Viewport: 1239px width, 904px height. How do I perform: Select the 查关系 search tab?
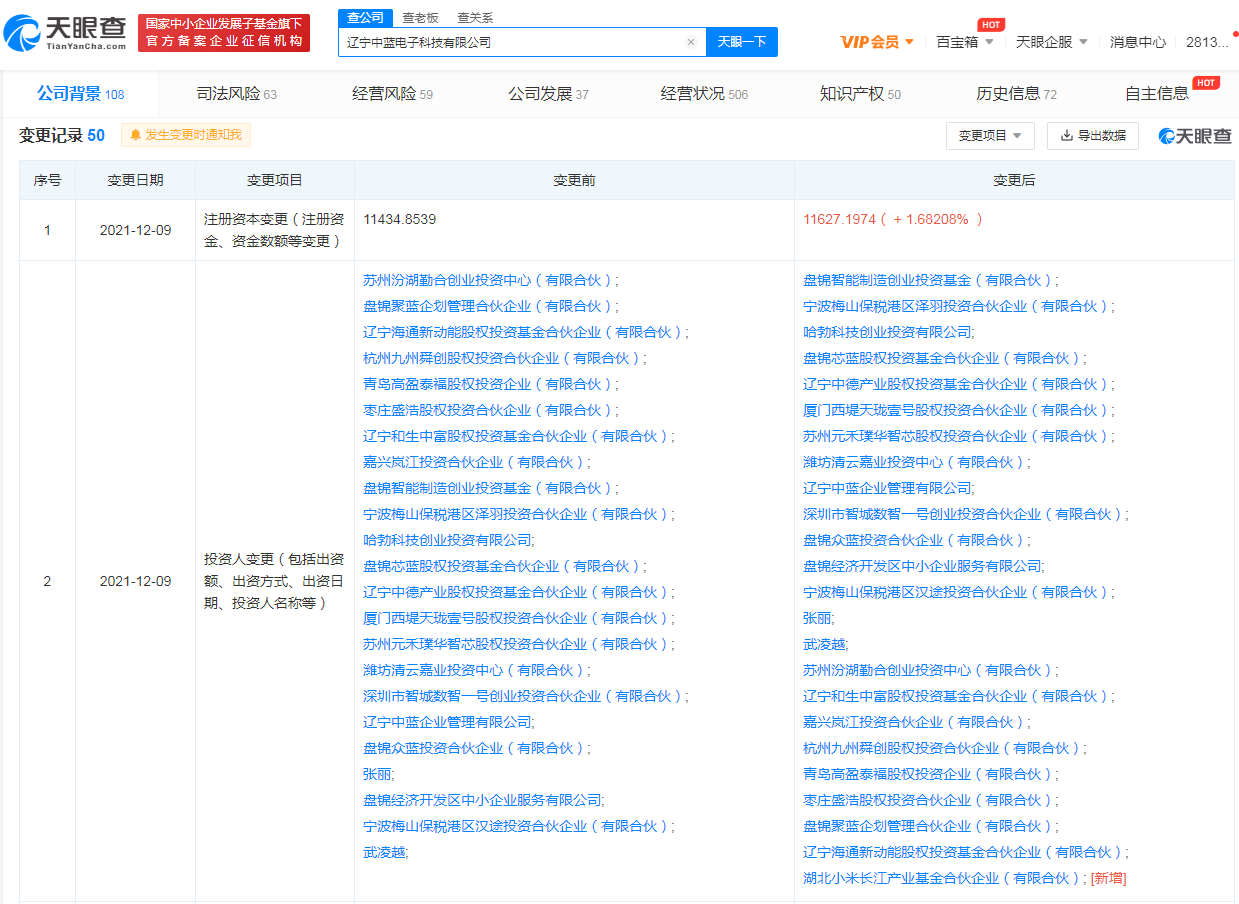point(475,18)
